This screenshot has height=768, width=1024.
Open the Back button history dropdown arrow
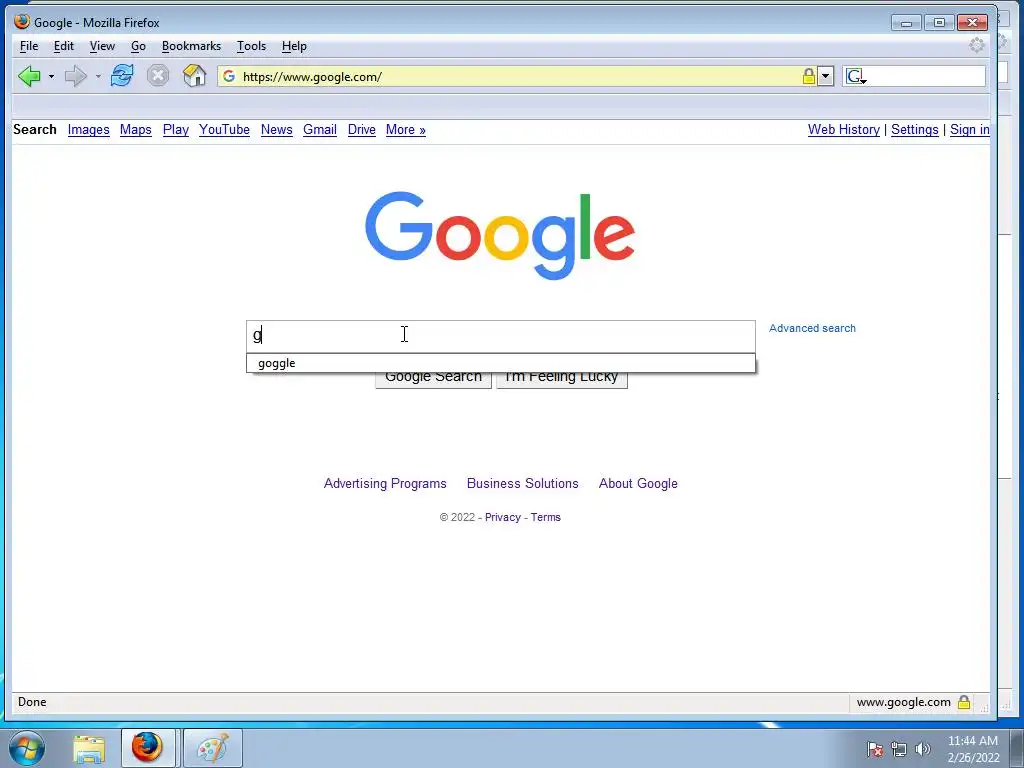pos(51,76)
